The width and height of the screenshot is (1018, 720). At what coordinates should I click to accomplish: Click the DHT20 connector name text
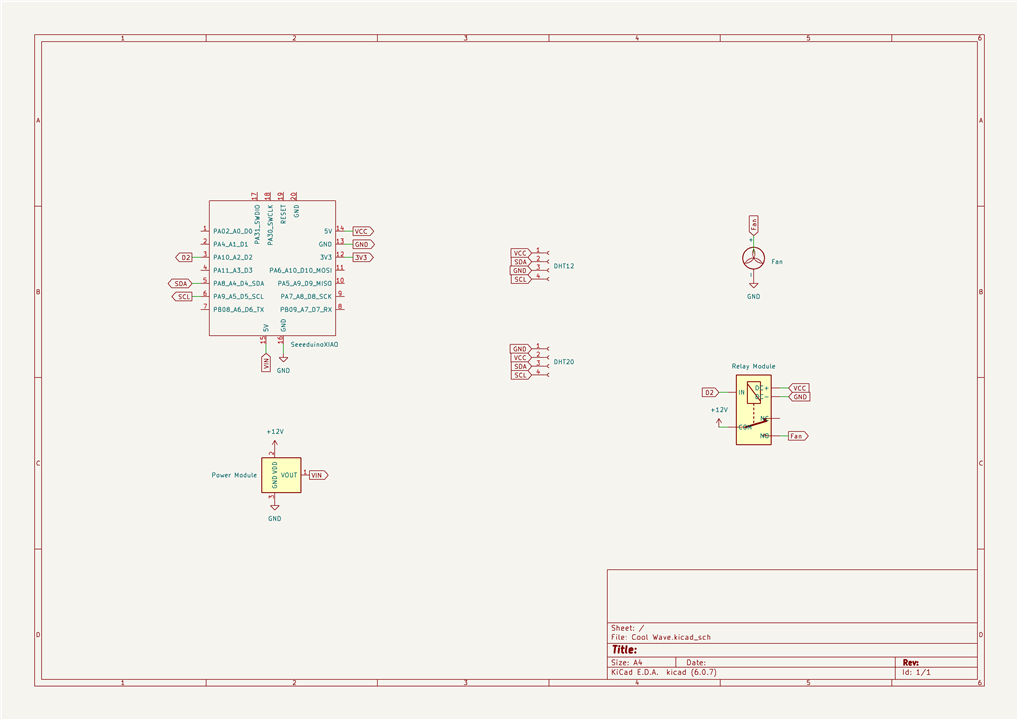pos(564,362)
